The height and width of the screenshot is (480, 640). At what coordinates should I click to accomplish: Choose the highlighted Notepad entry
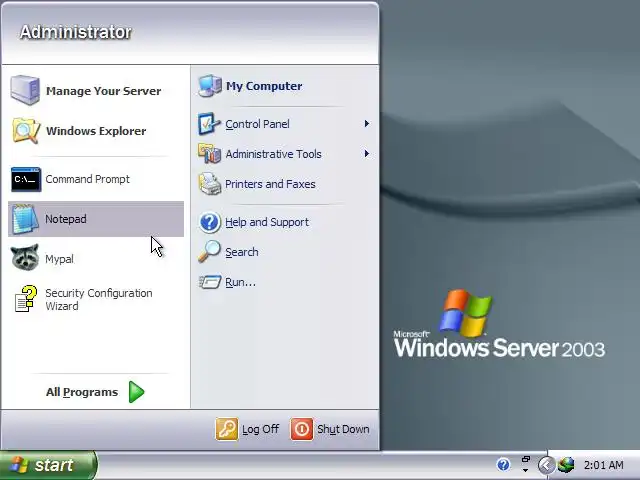[96, 219]
